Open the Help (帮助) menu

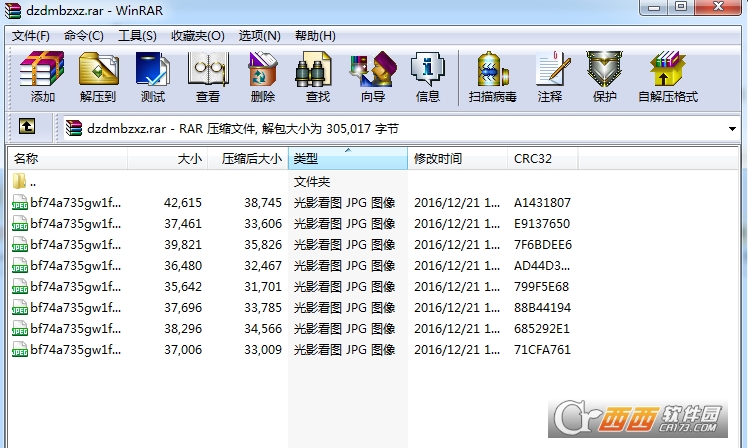tap(315, 36)
